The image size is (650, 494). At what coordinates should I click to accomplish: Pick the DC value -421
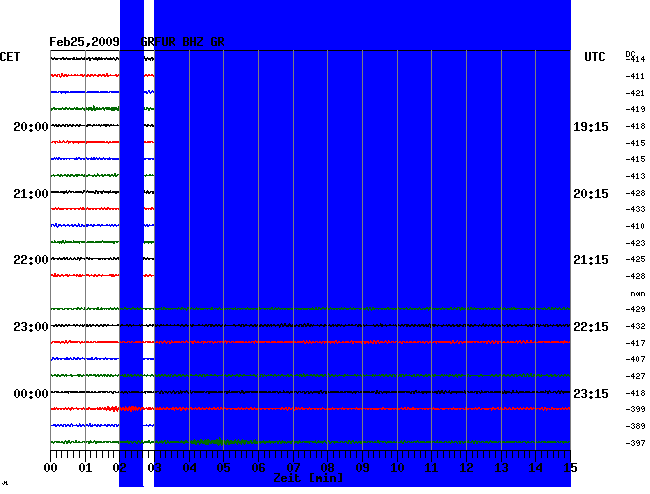tap(635, 93)
